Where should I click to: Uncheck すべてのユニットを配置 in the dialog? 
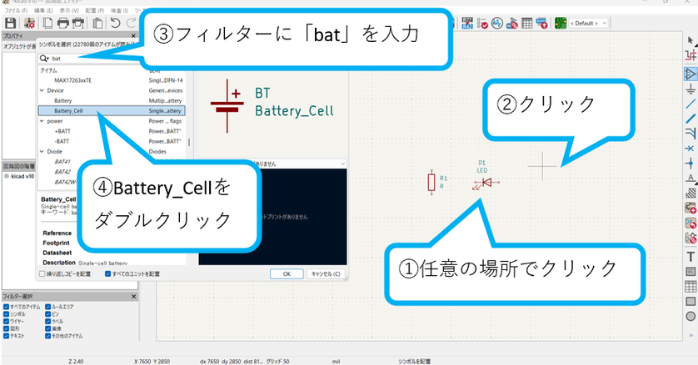108,274
